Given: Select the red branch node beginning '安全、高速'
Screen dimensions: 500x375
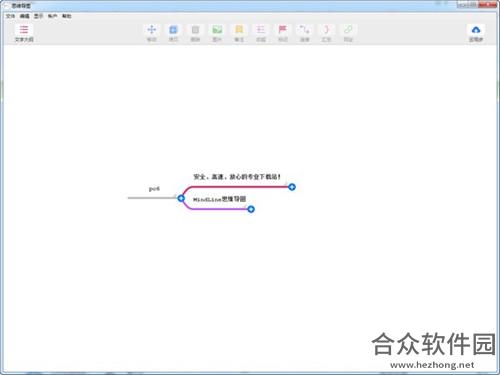Looking at the screenshot, I should click(x=237, y=177).
